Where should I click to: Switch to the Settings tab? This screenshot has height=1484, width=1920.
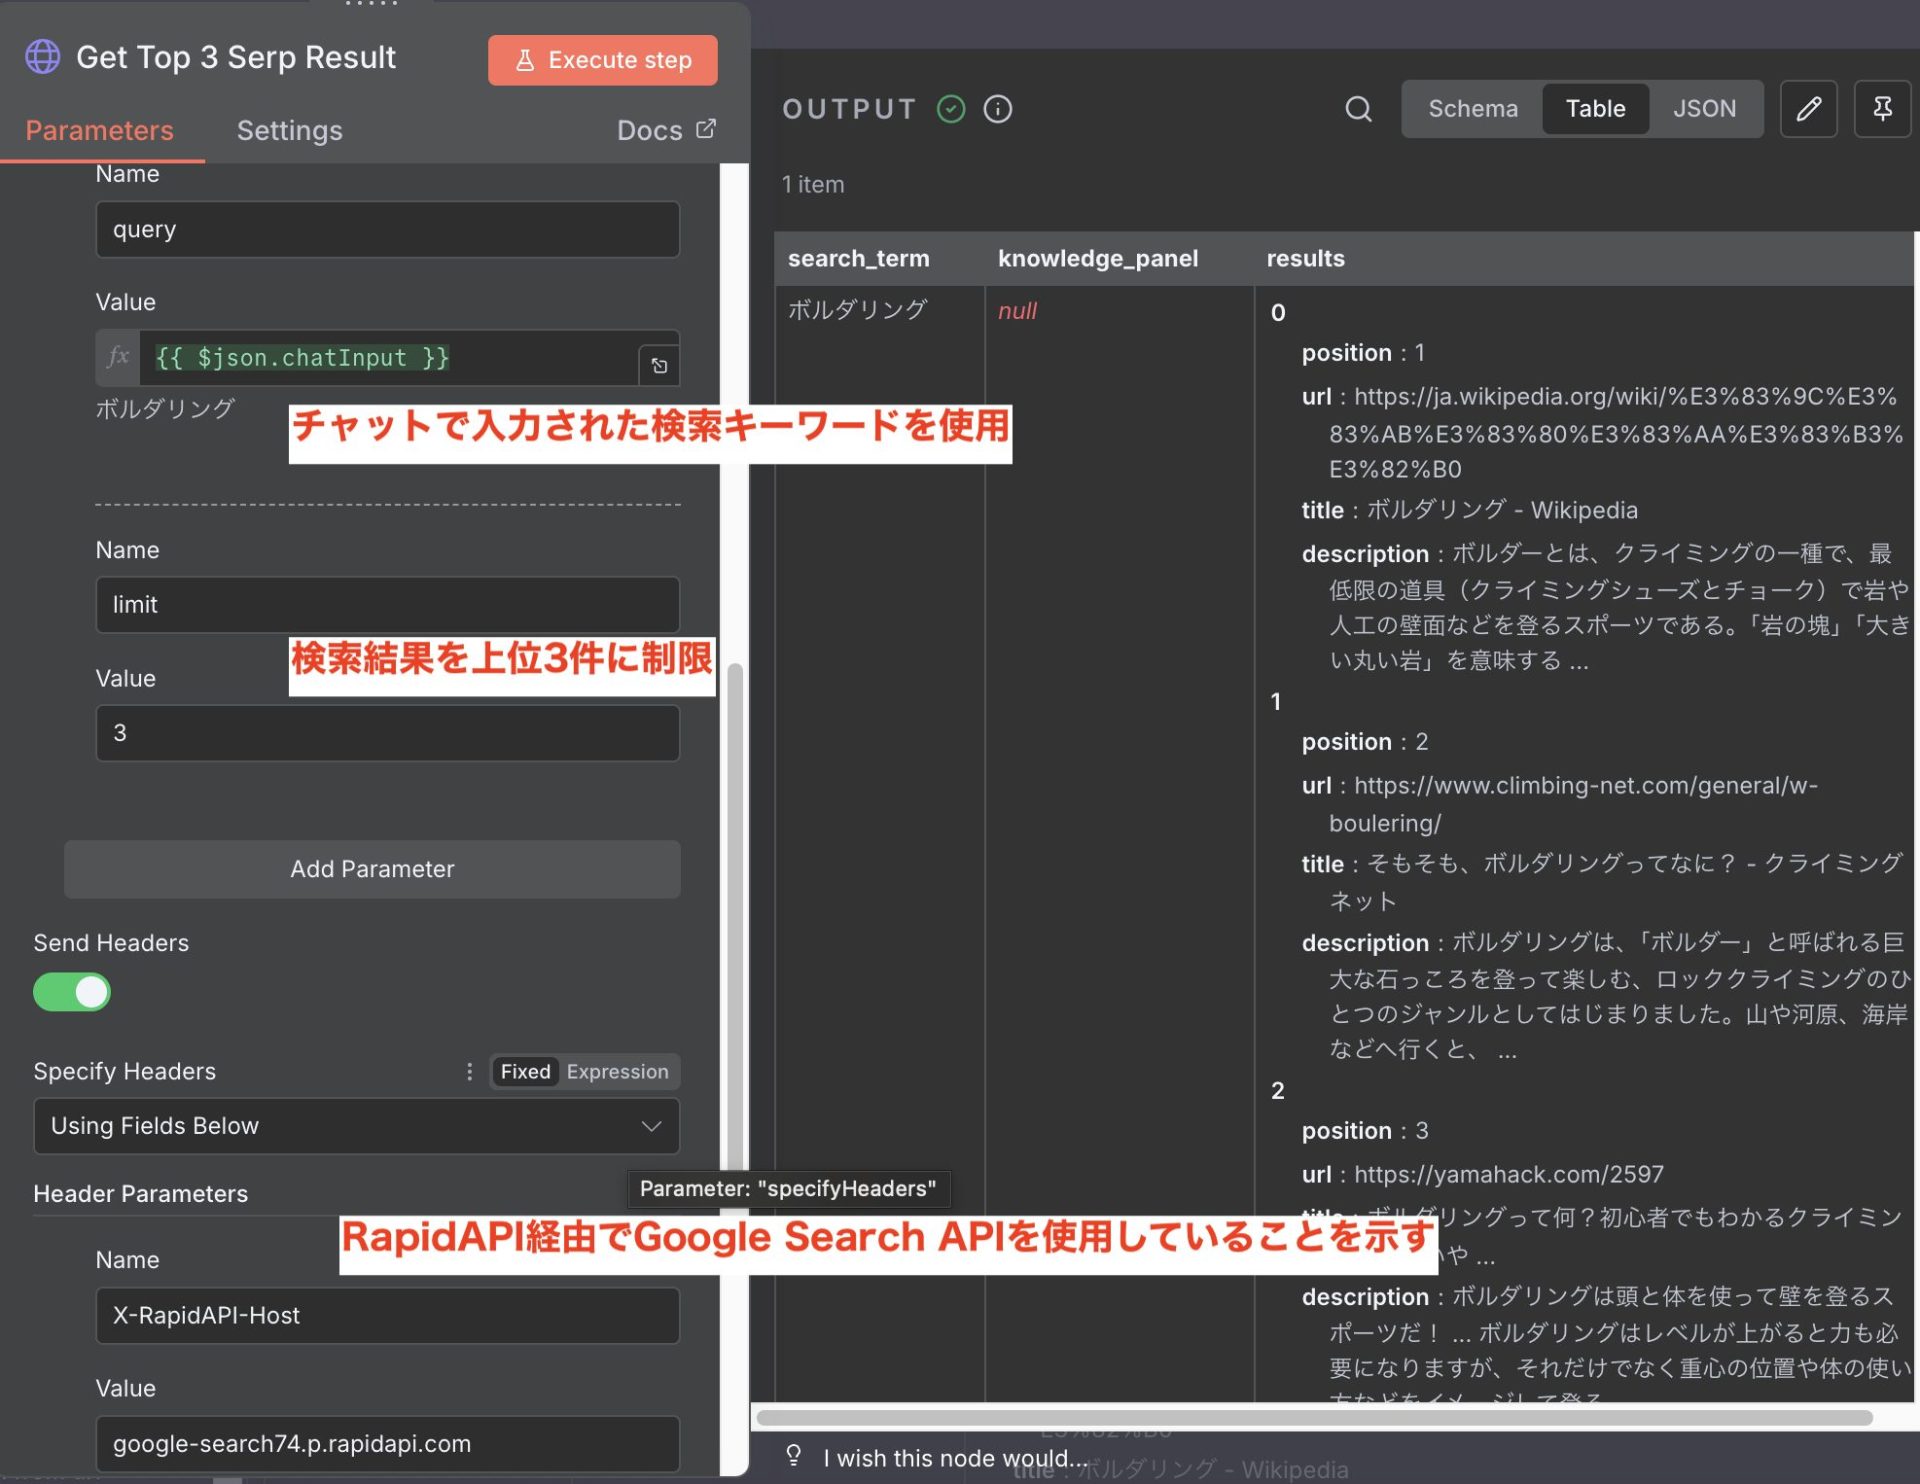(289, 130)
